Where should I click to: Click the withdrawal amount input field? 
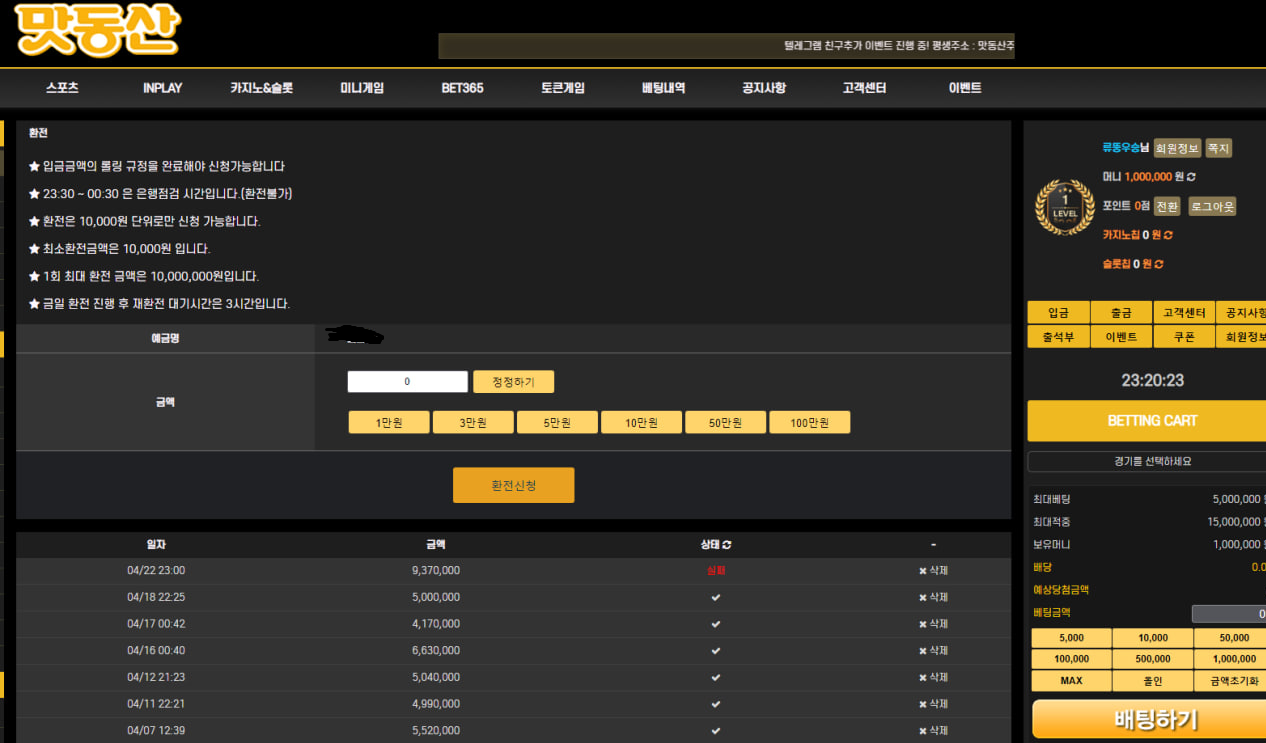point(407,382)
